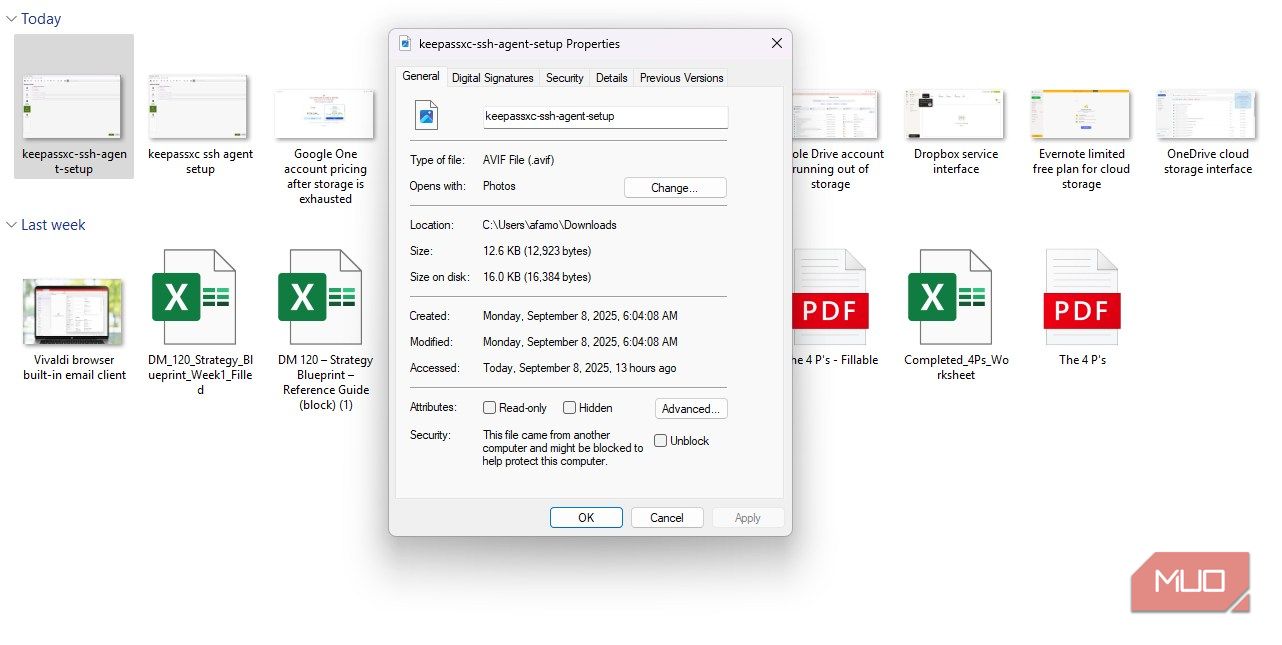The image size is (1282, 645).
Task: Select the Google One account pricing image
Action: click(x=324, y=114)
